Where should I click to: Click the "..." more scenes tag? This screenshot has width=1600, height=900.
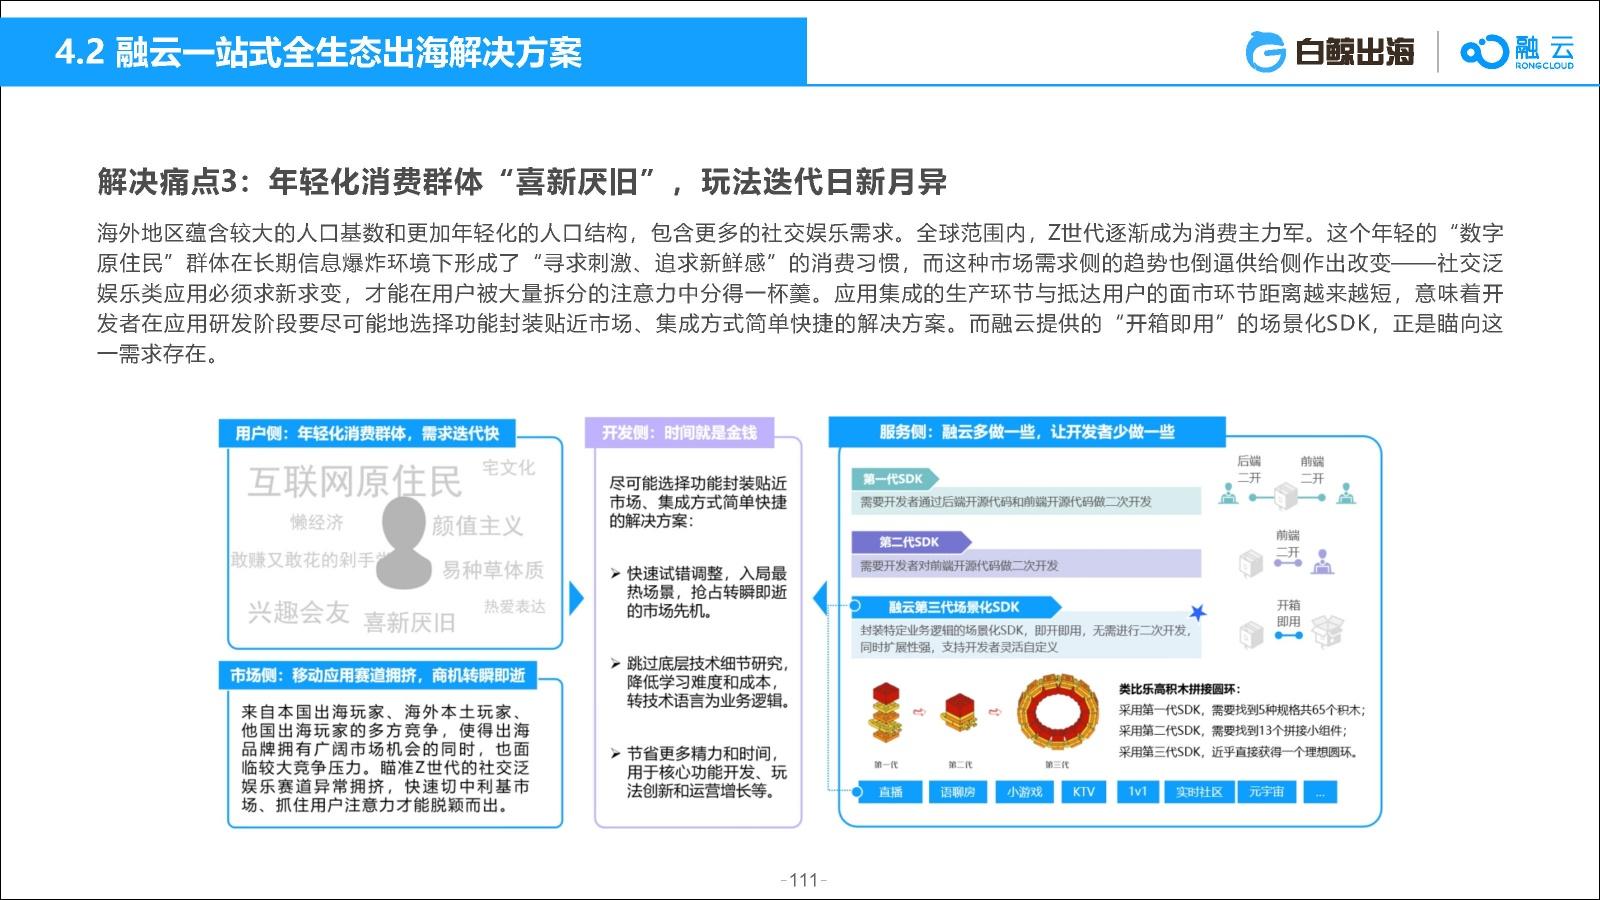pyautogui.click(x=1320, y=792)
